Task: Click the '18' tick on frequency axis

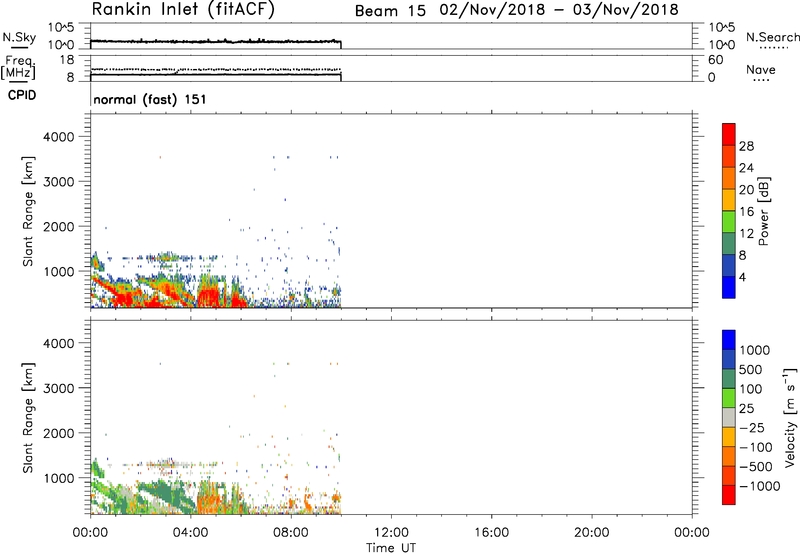Action: click(67, 60)
